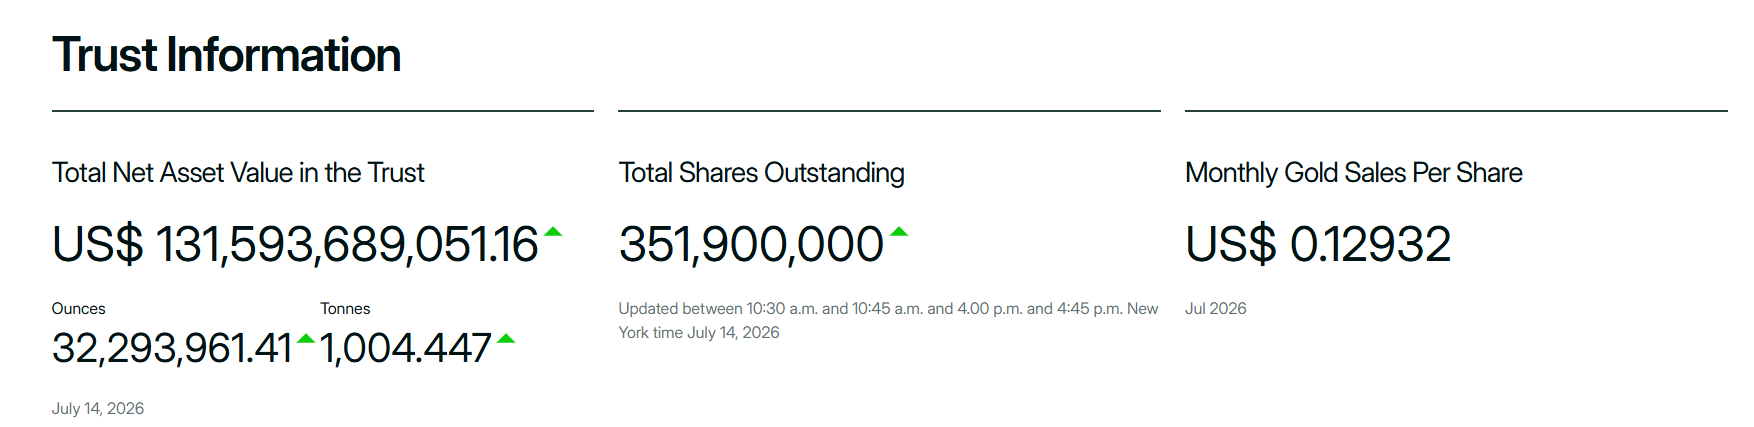Click the green arrow beside net asset value
Image resolution: width=1754 pixels, height=427 pixels.
click(552, 232)
